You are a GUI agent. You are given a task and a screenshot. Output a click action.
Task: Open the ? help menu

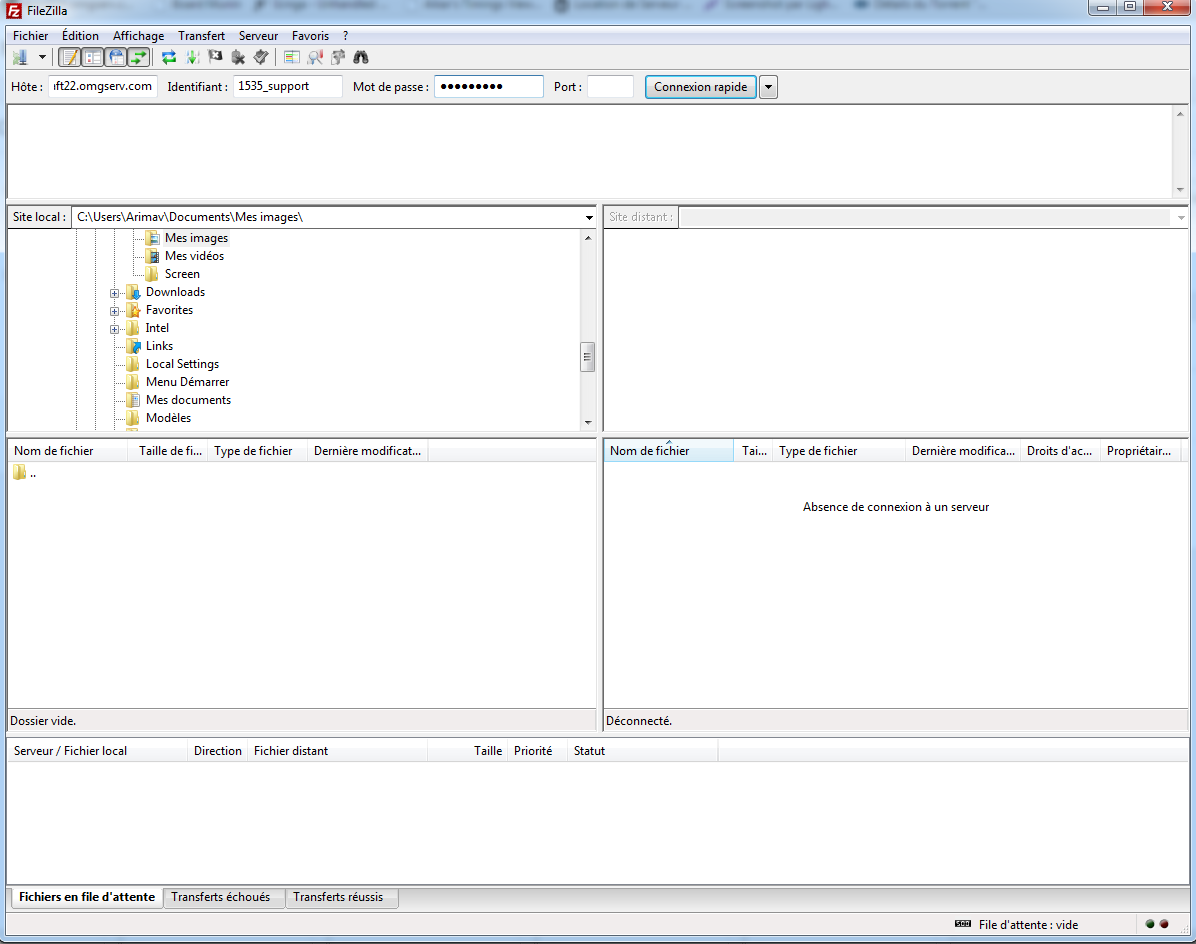point(346,36)
